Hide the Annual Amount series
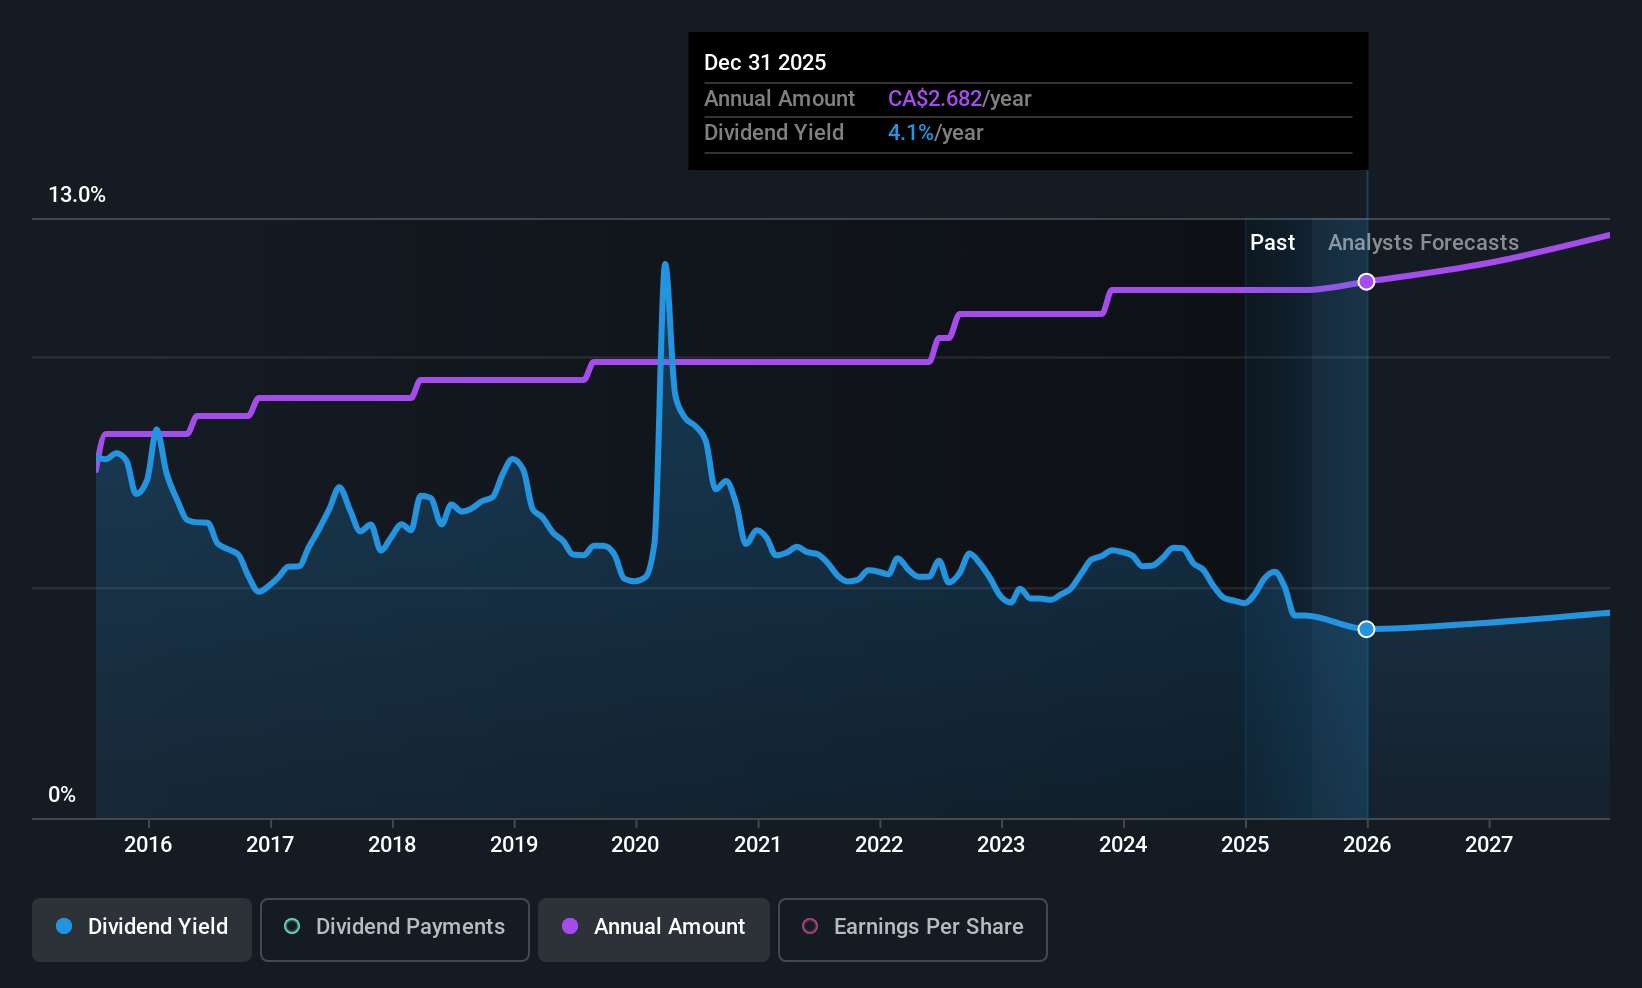 (653, 927)
